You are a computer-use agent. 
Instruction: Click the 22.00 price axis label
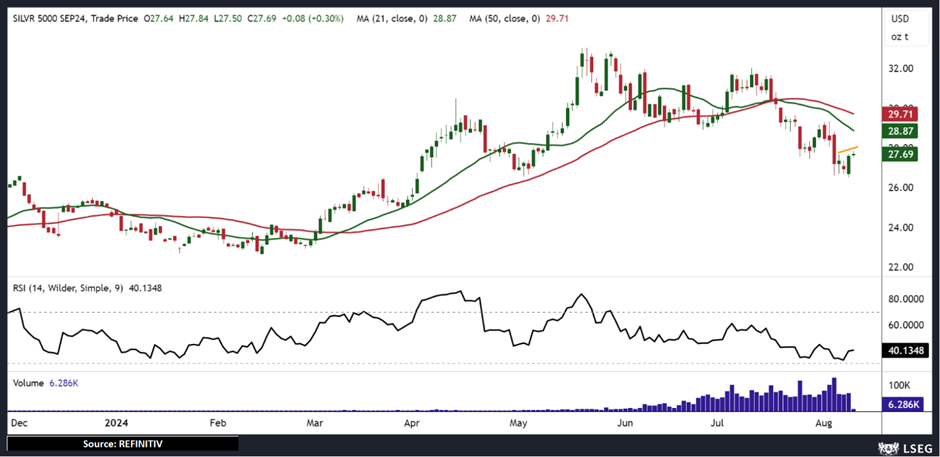tap(903, 267)
